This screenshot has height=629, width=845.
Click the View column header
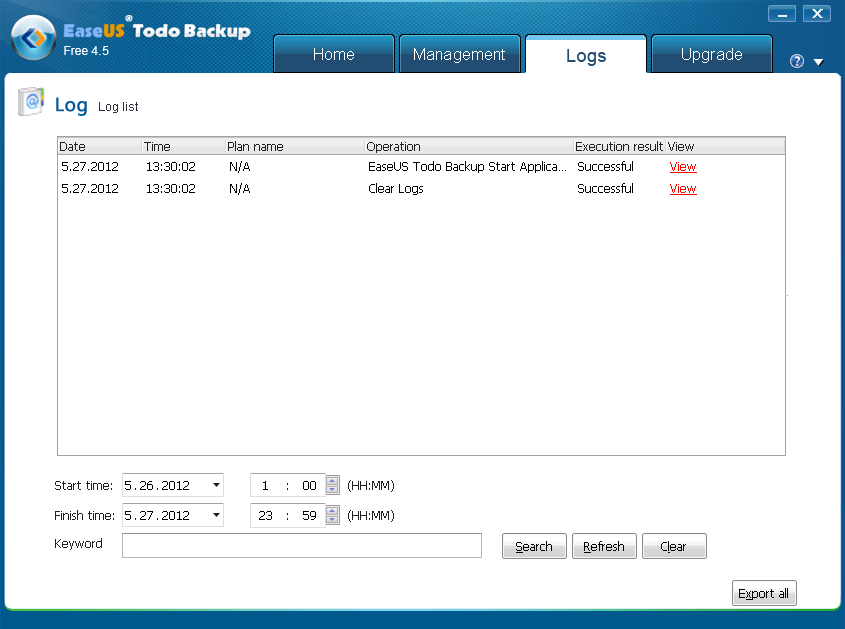pyautogui.click(x=725, y=147)
